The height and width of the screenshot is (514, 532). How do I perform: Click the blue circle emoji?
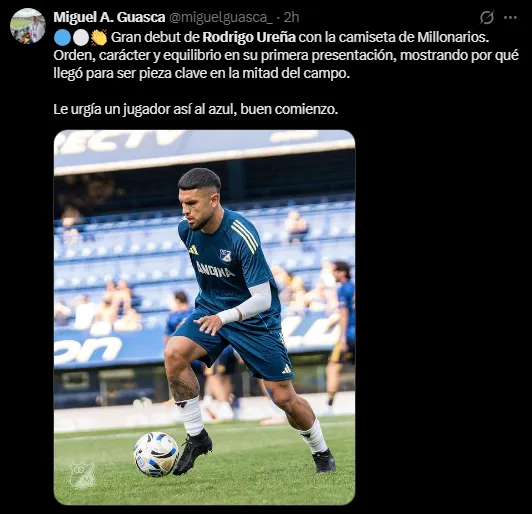click(x=62, y=37)
